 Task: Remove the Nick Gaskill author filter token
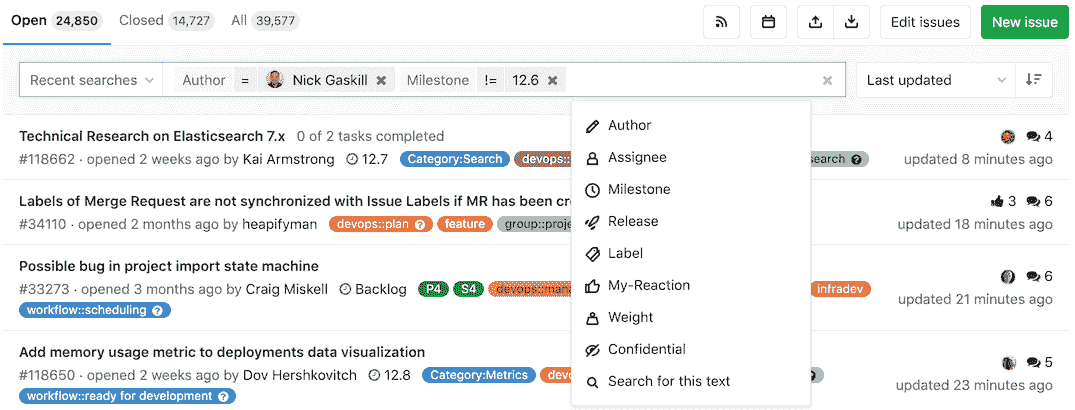381,80
